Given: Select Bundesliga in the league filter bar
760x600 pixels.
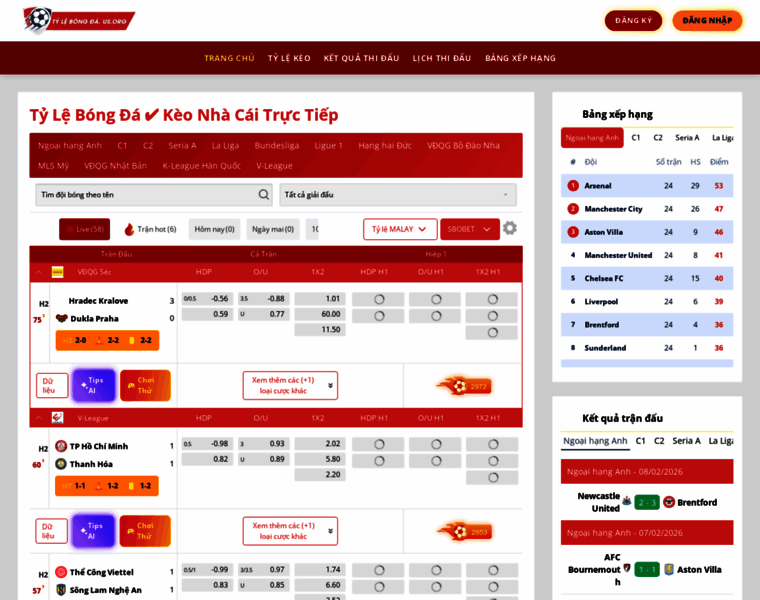Looking at the screenshot, I should [x=277, y=145].
